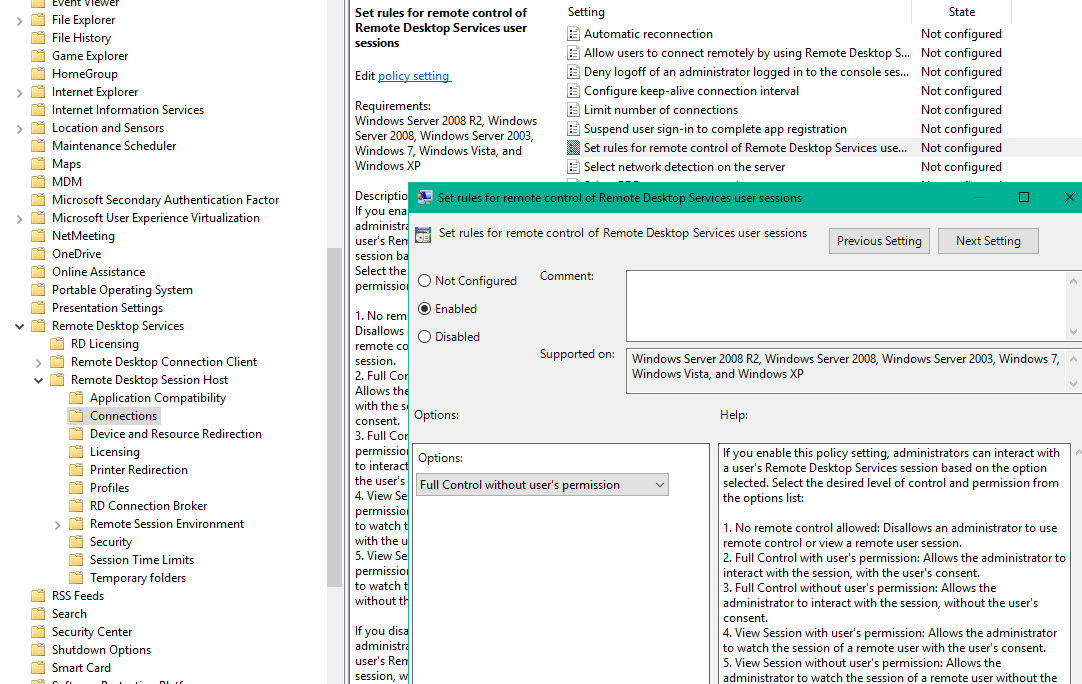Select the Enabled radio button

424,309
